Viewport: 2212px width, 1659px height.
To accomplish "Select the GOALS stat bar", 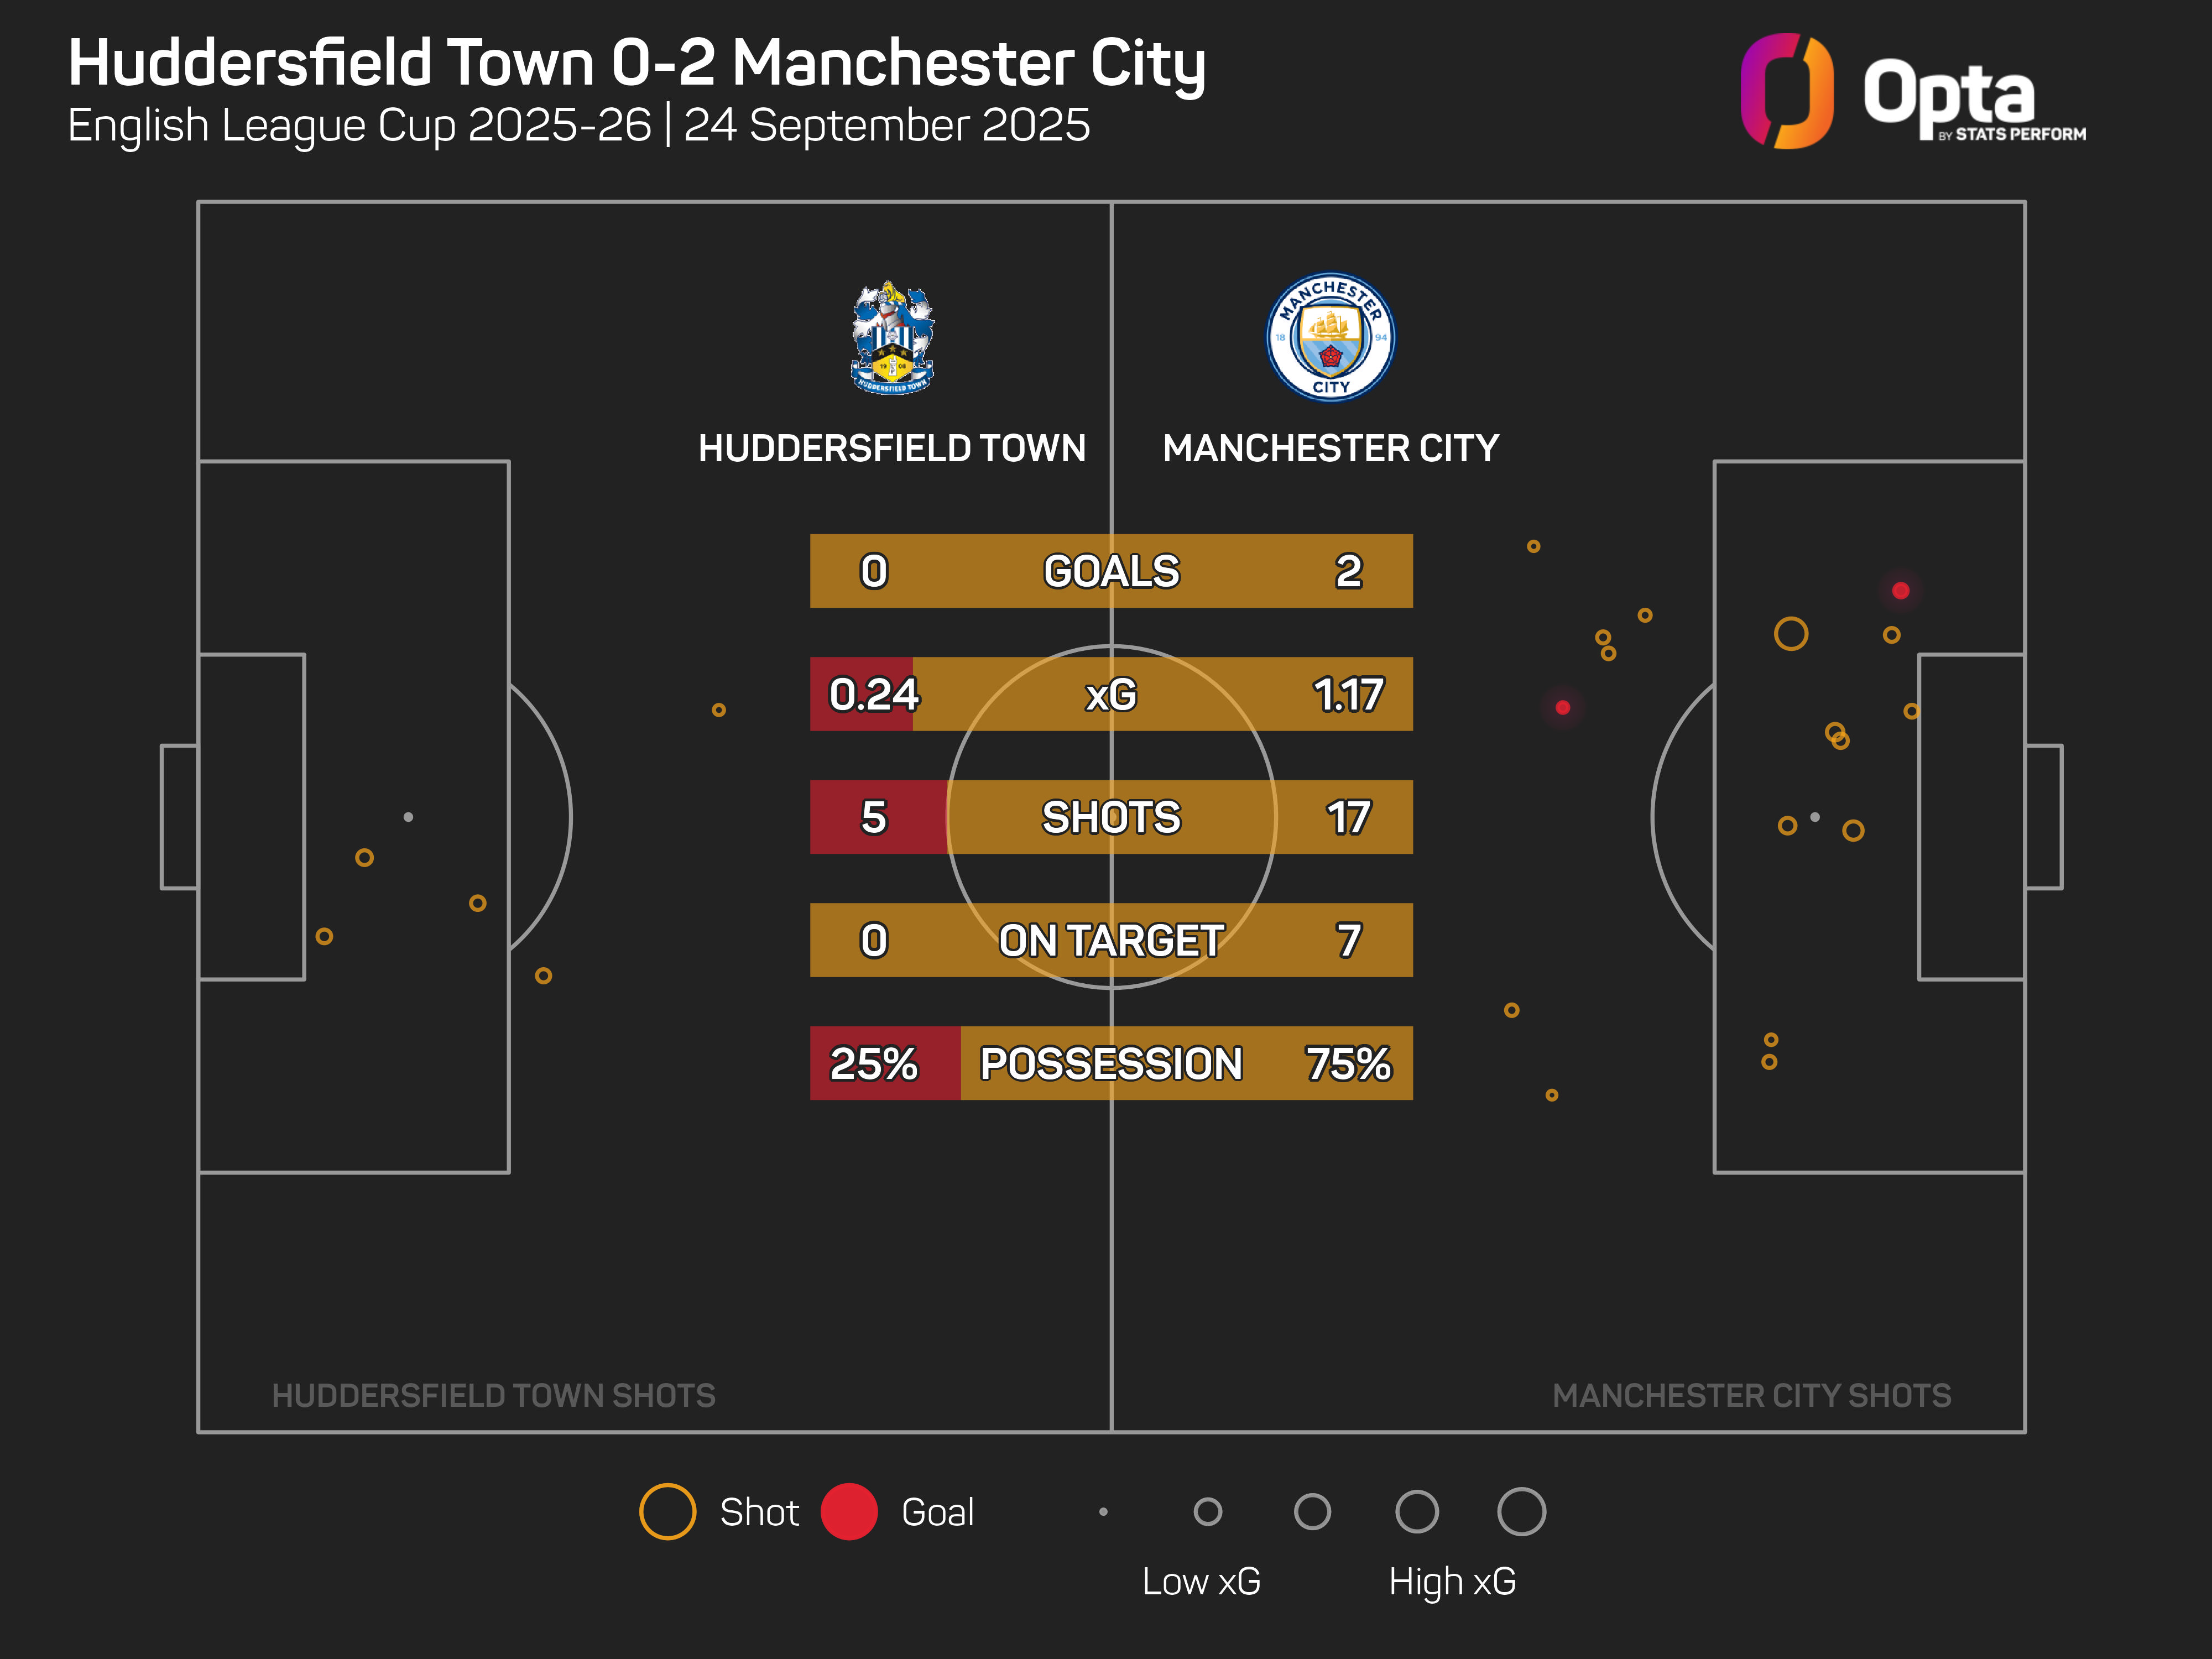I will pyautogui.click(x=1111, y=571).
